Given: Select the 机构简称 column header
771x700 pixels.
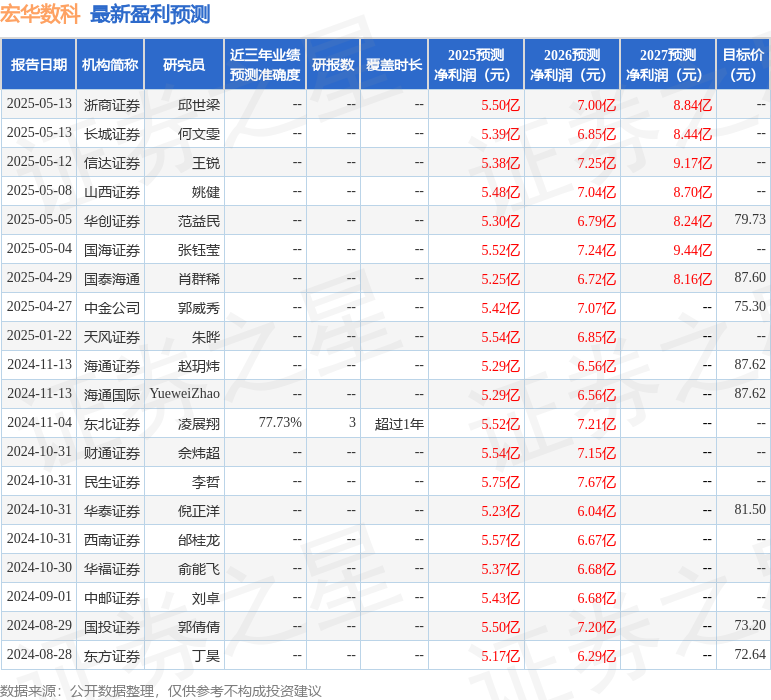Looking at the screenshot, I should click(111, 65).
